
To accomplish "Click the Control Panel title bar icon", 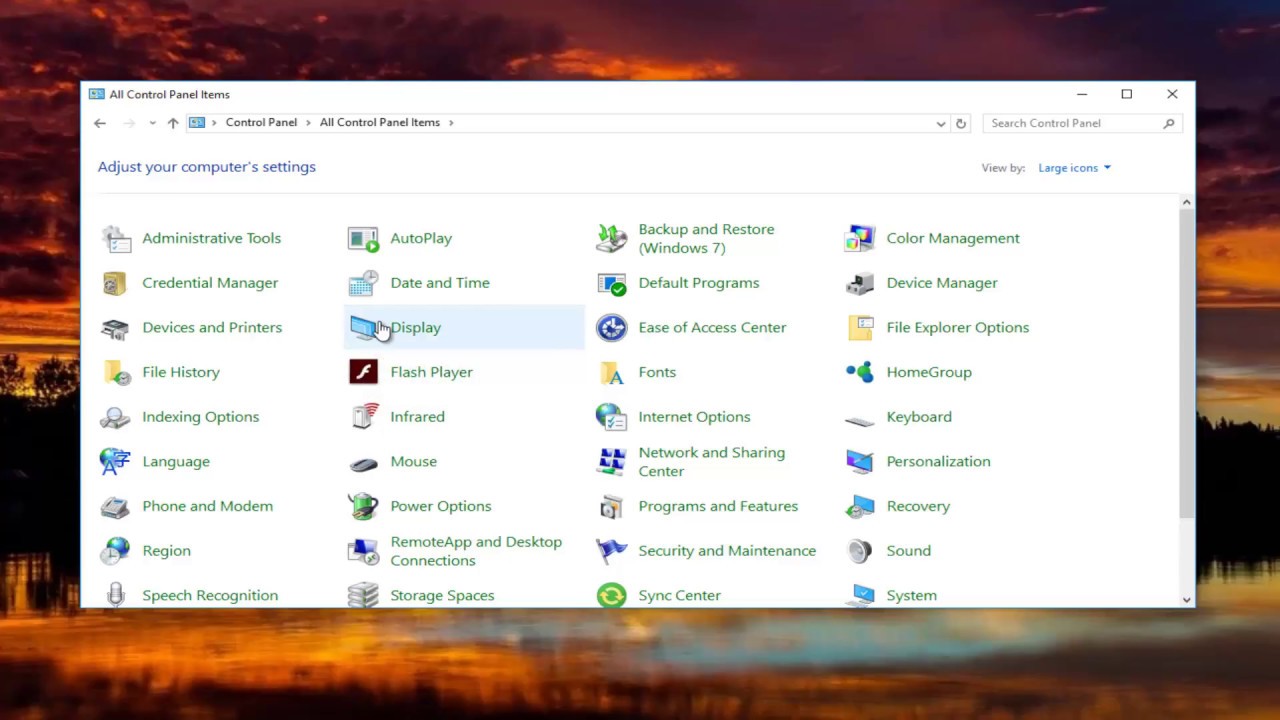I will point(96,94).
